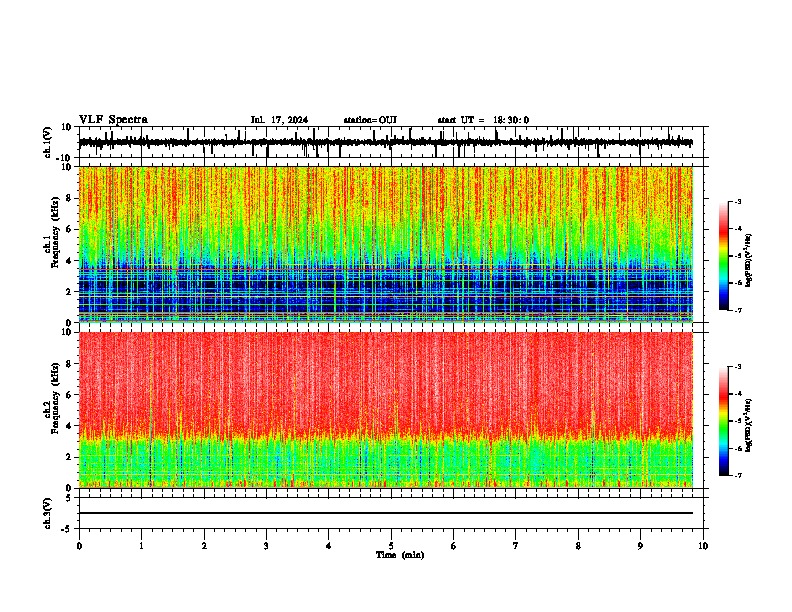The height and width of the screenshot is (612, 792).
Task: Click the "VLF Spectra" title text
Action: click(113, 120)
